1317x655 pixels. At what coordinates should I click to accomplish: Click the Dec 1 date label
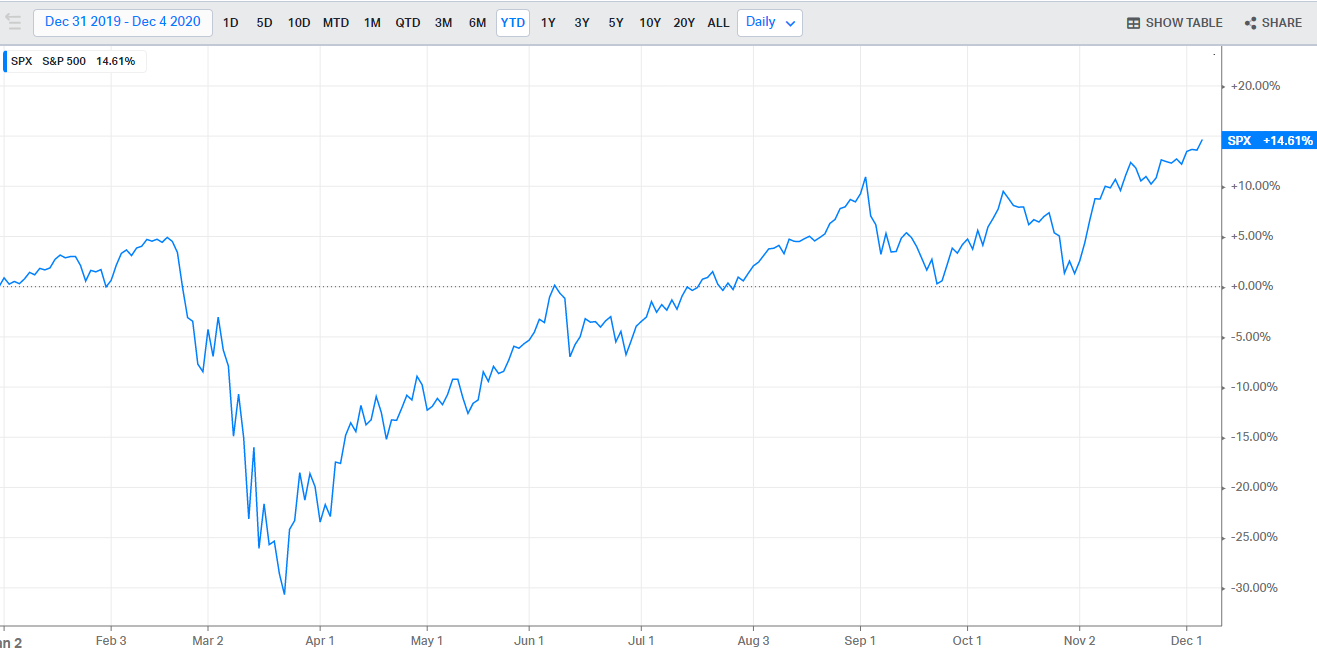point(1186,640)
